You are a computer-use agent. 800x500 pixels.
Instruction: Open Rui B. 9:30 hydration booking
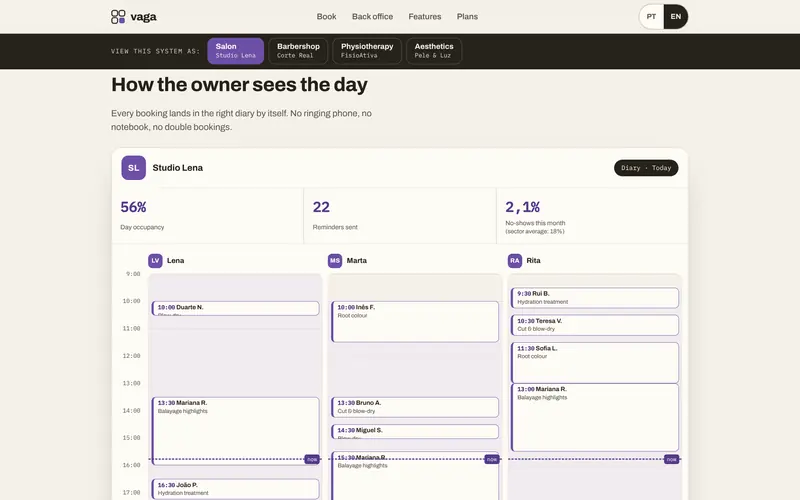[595, 298]
